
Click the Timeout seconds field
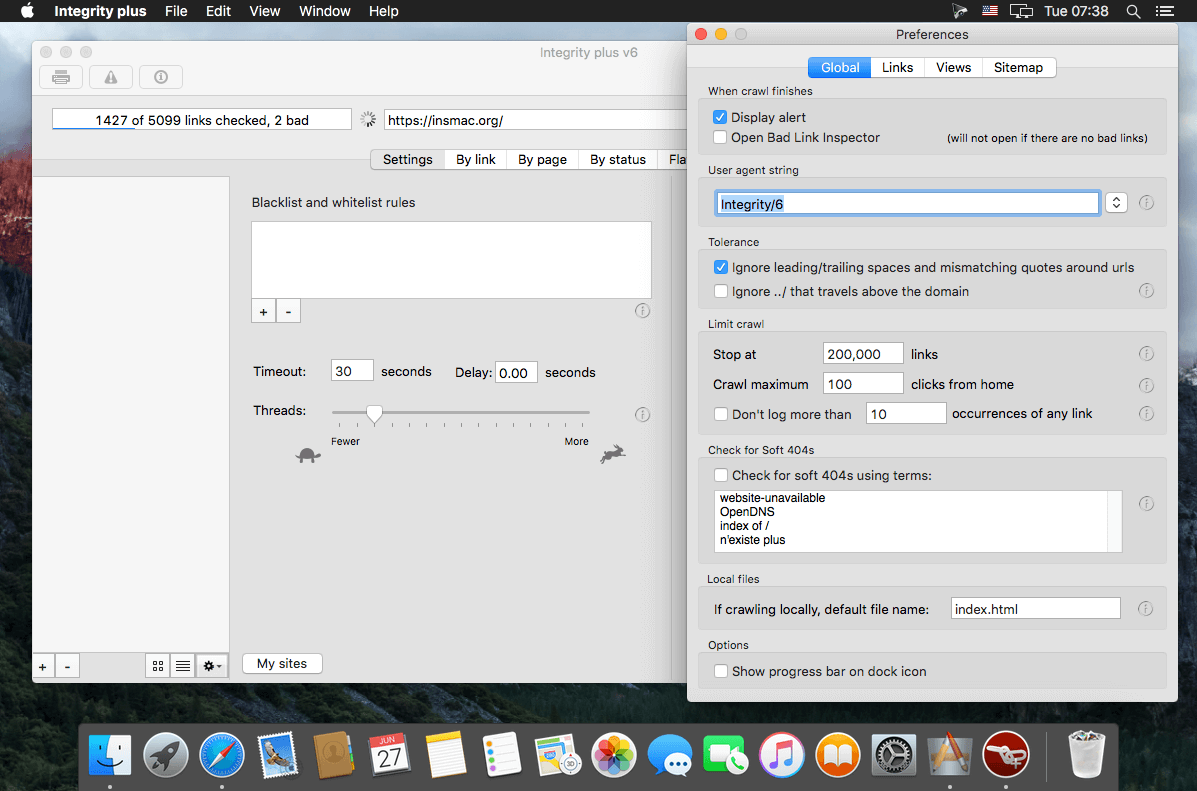[352, 371]
